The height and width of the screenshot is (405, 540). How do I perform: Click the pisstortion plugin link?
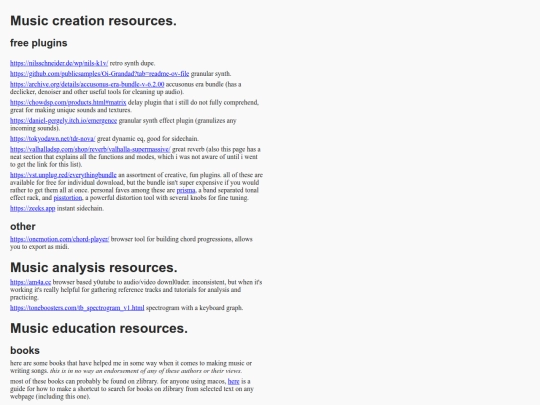(68, 198)
